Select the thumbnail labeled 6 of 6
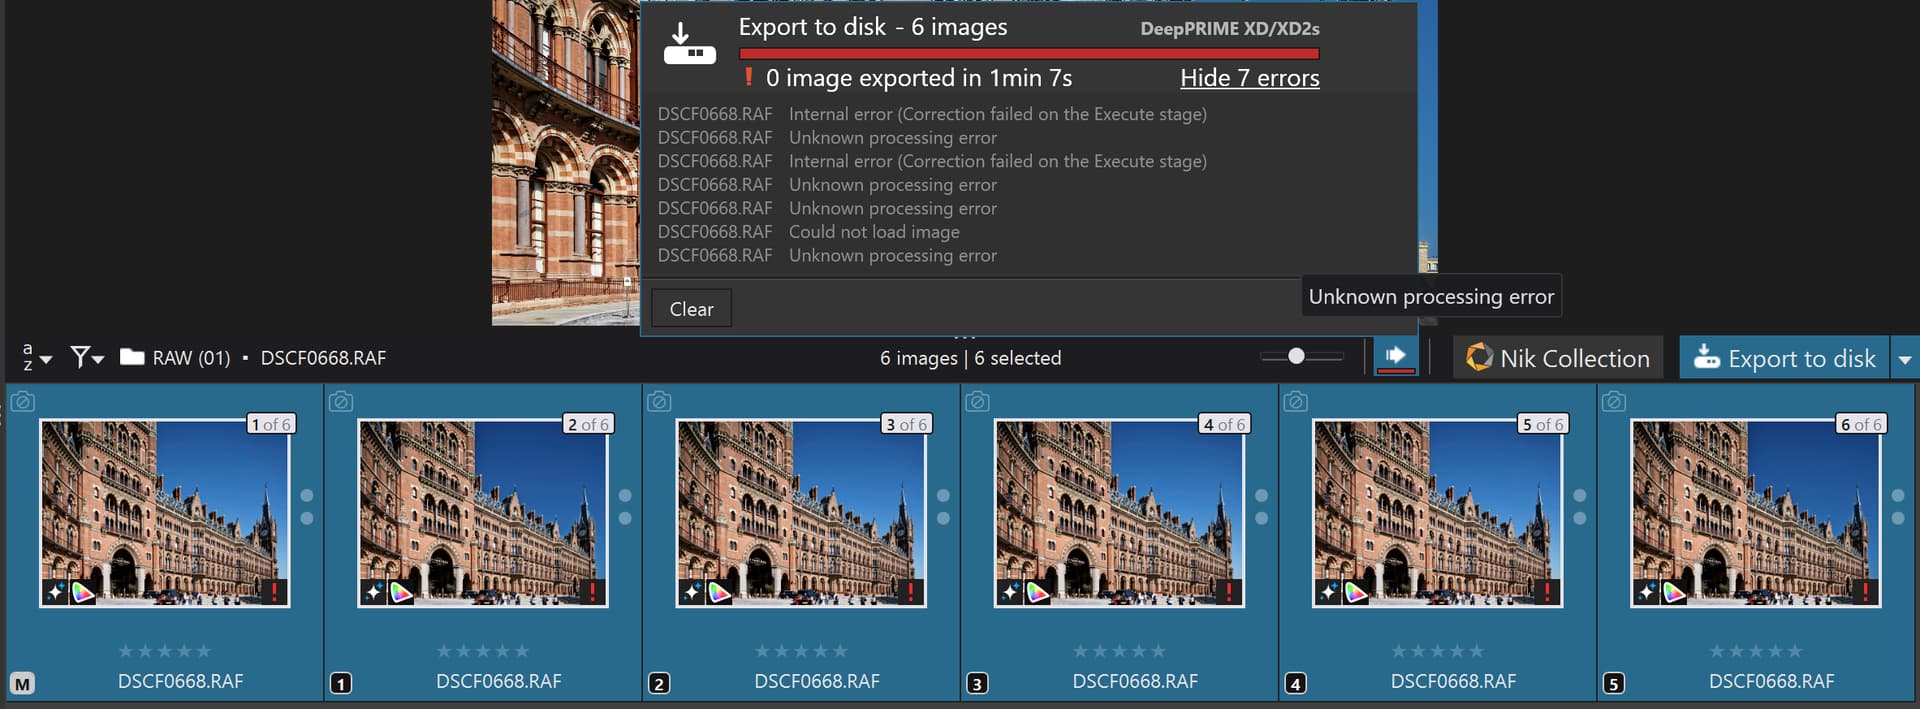1920x709 pixels. pos(1755,512)
